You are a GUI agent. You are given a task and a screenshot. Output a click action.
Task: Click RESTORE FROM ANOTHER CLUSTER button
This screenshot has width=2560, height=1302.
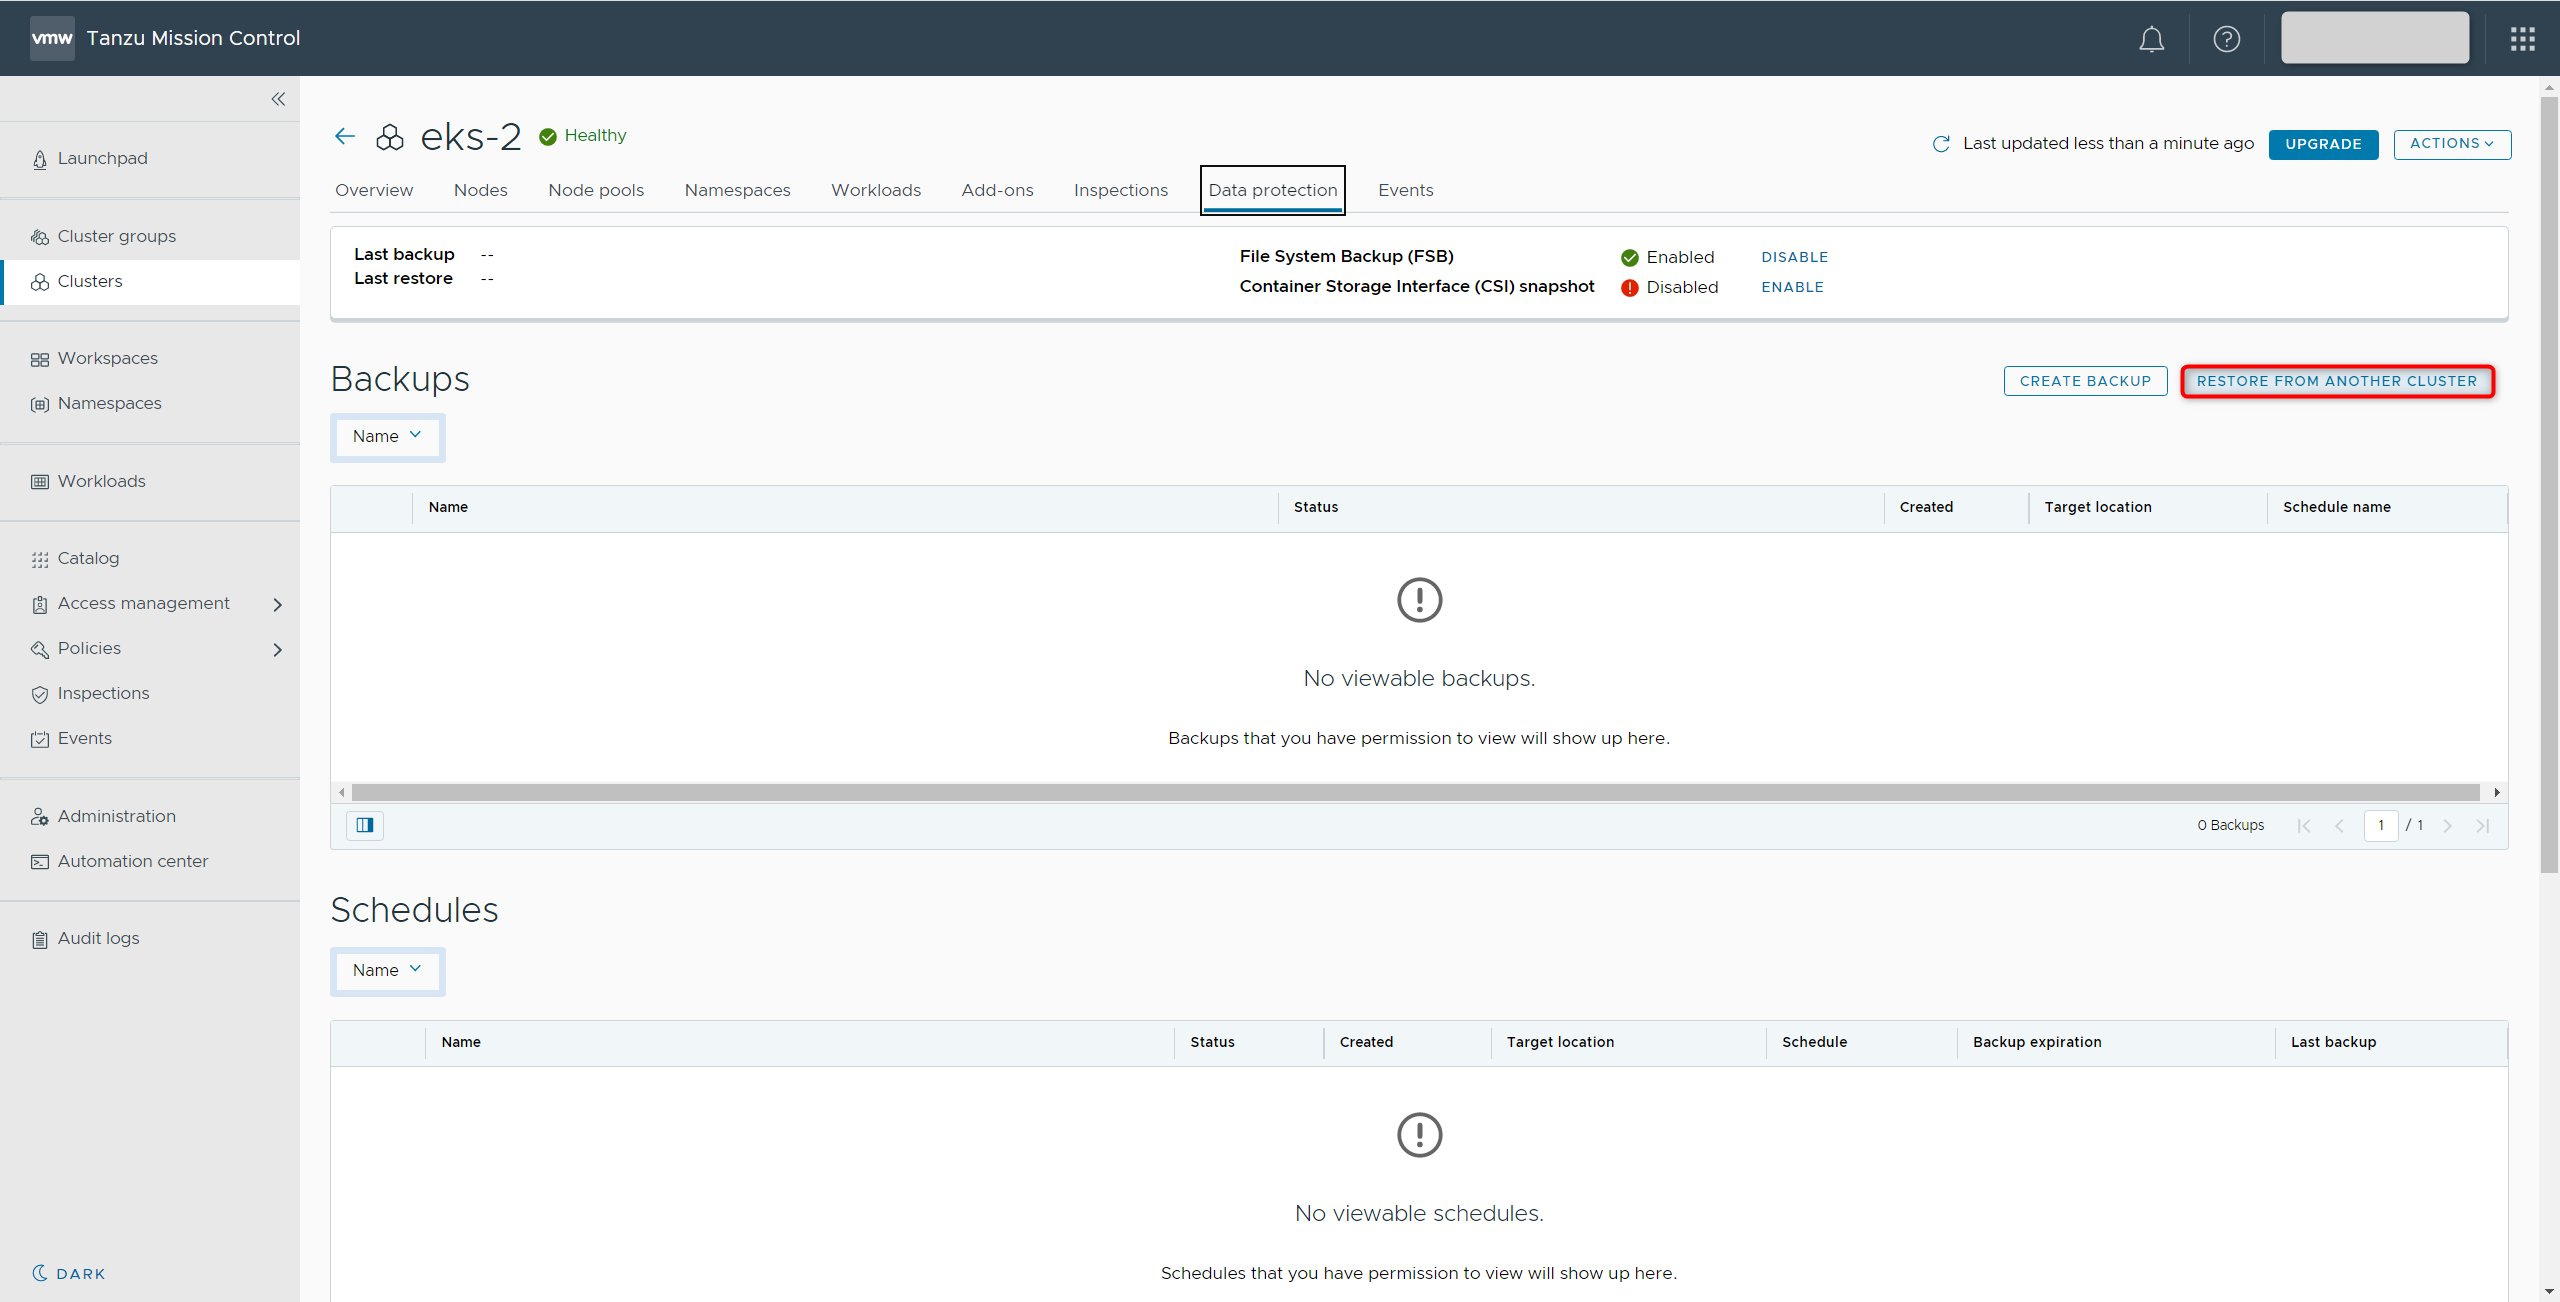tap(2336, 381)
